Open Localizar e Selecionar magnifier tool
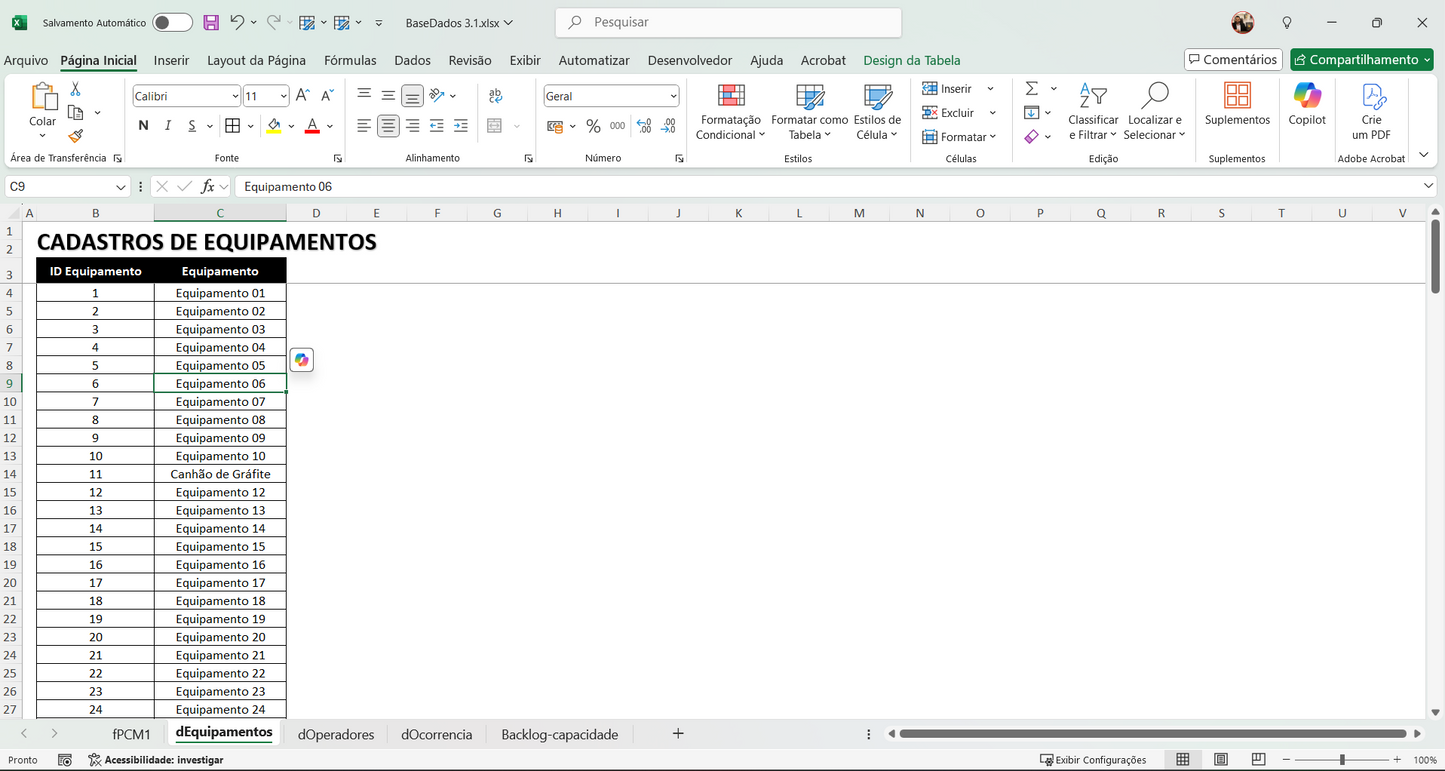The width and height of the screenshot is (1445, 771). coord(1154,96)
